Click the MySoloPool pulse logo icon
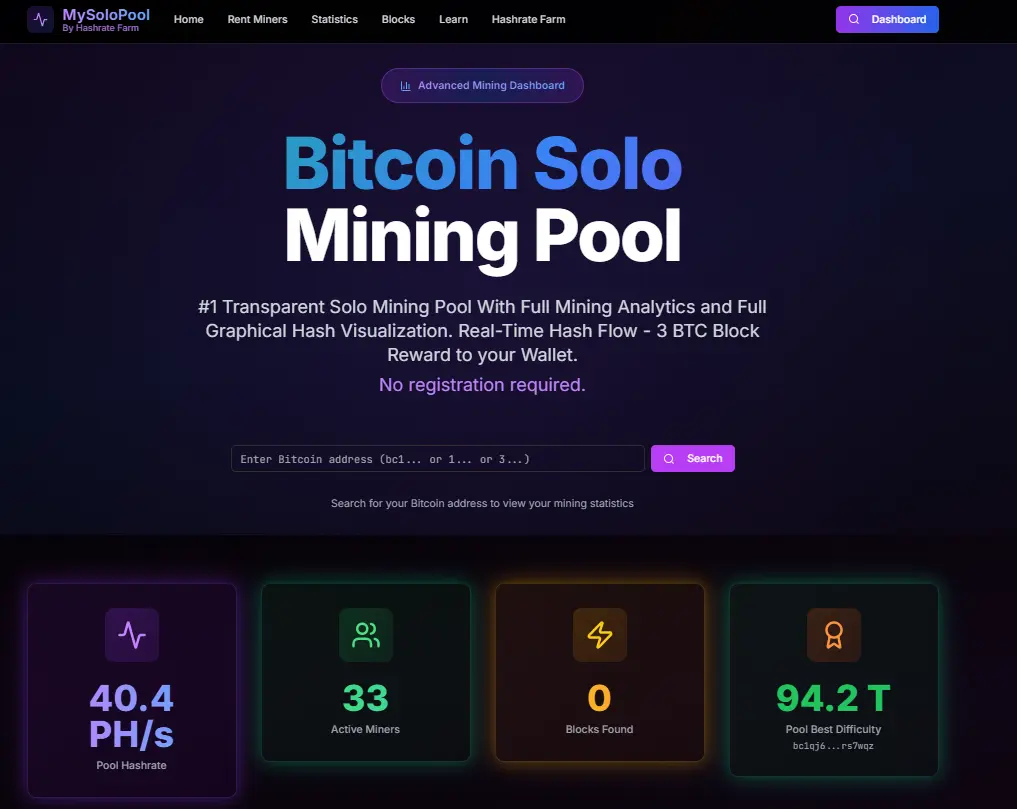This screenshot has width=1017, height=809. (x=41, y=20)
